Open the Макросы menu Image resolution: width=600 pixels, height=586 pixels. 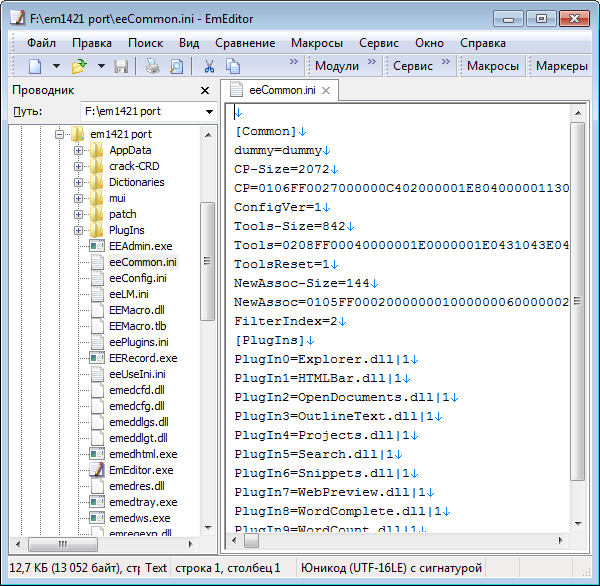(x=316, y=43)
